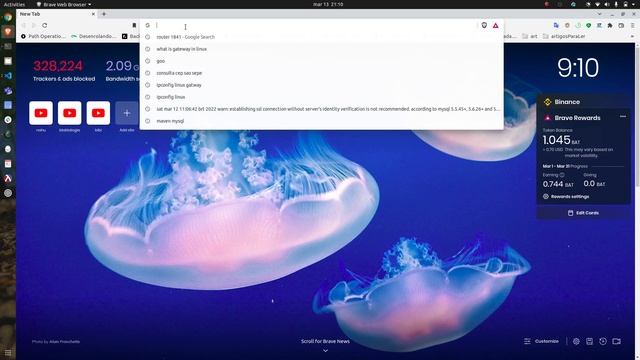
Task: Select suggestion 'consulta cep sao sepe'
Action: [322, 73]
